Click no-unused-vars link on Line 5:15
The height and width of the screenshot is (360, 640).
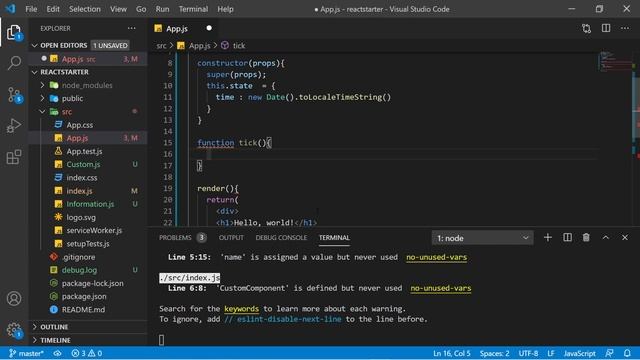(x=436, y=257)
